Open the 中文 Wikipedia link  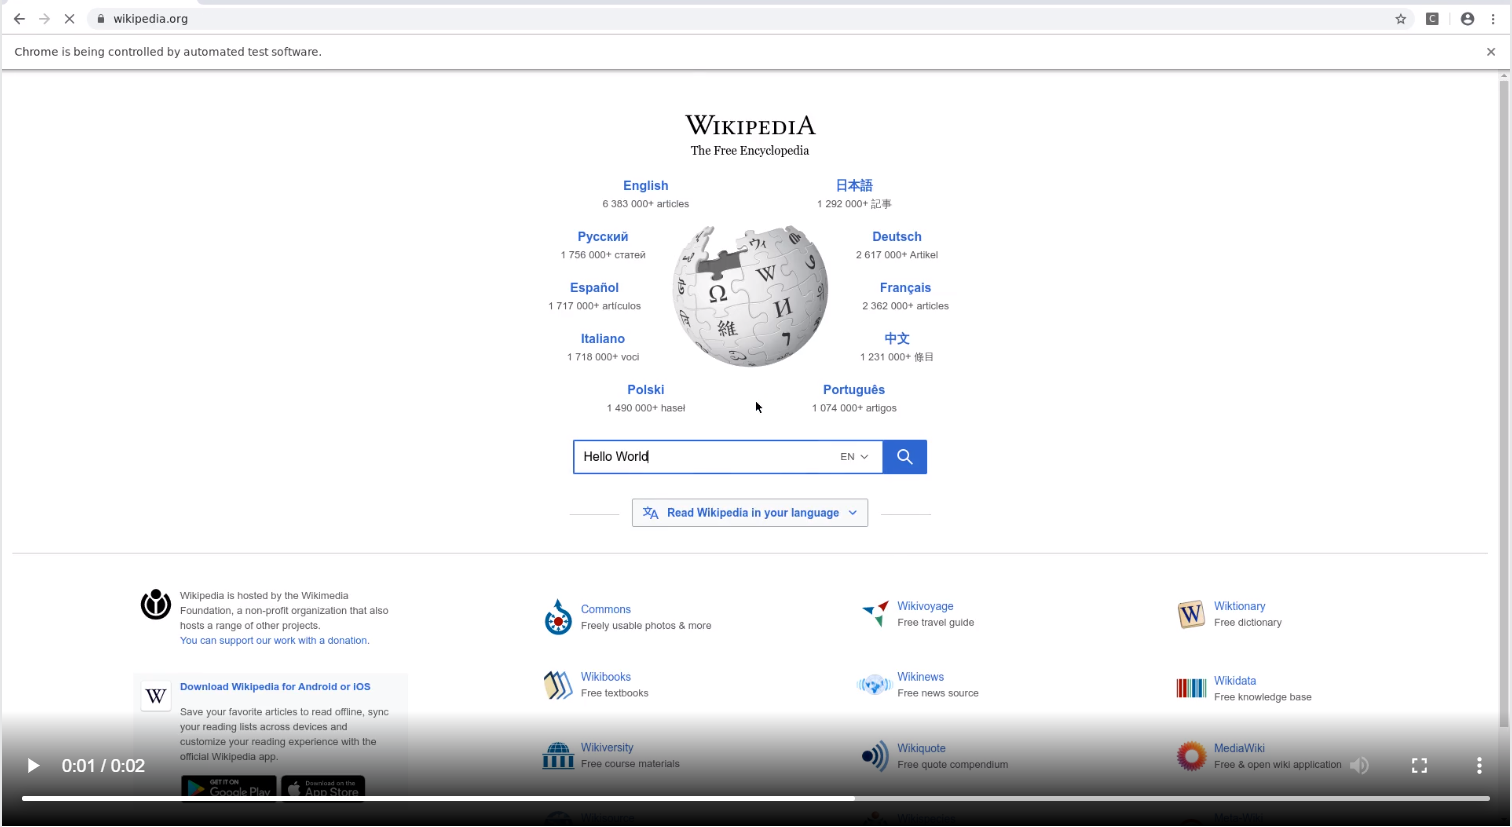pos(897,339)
